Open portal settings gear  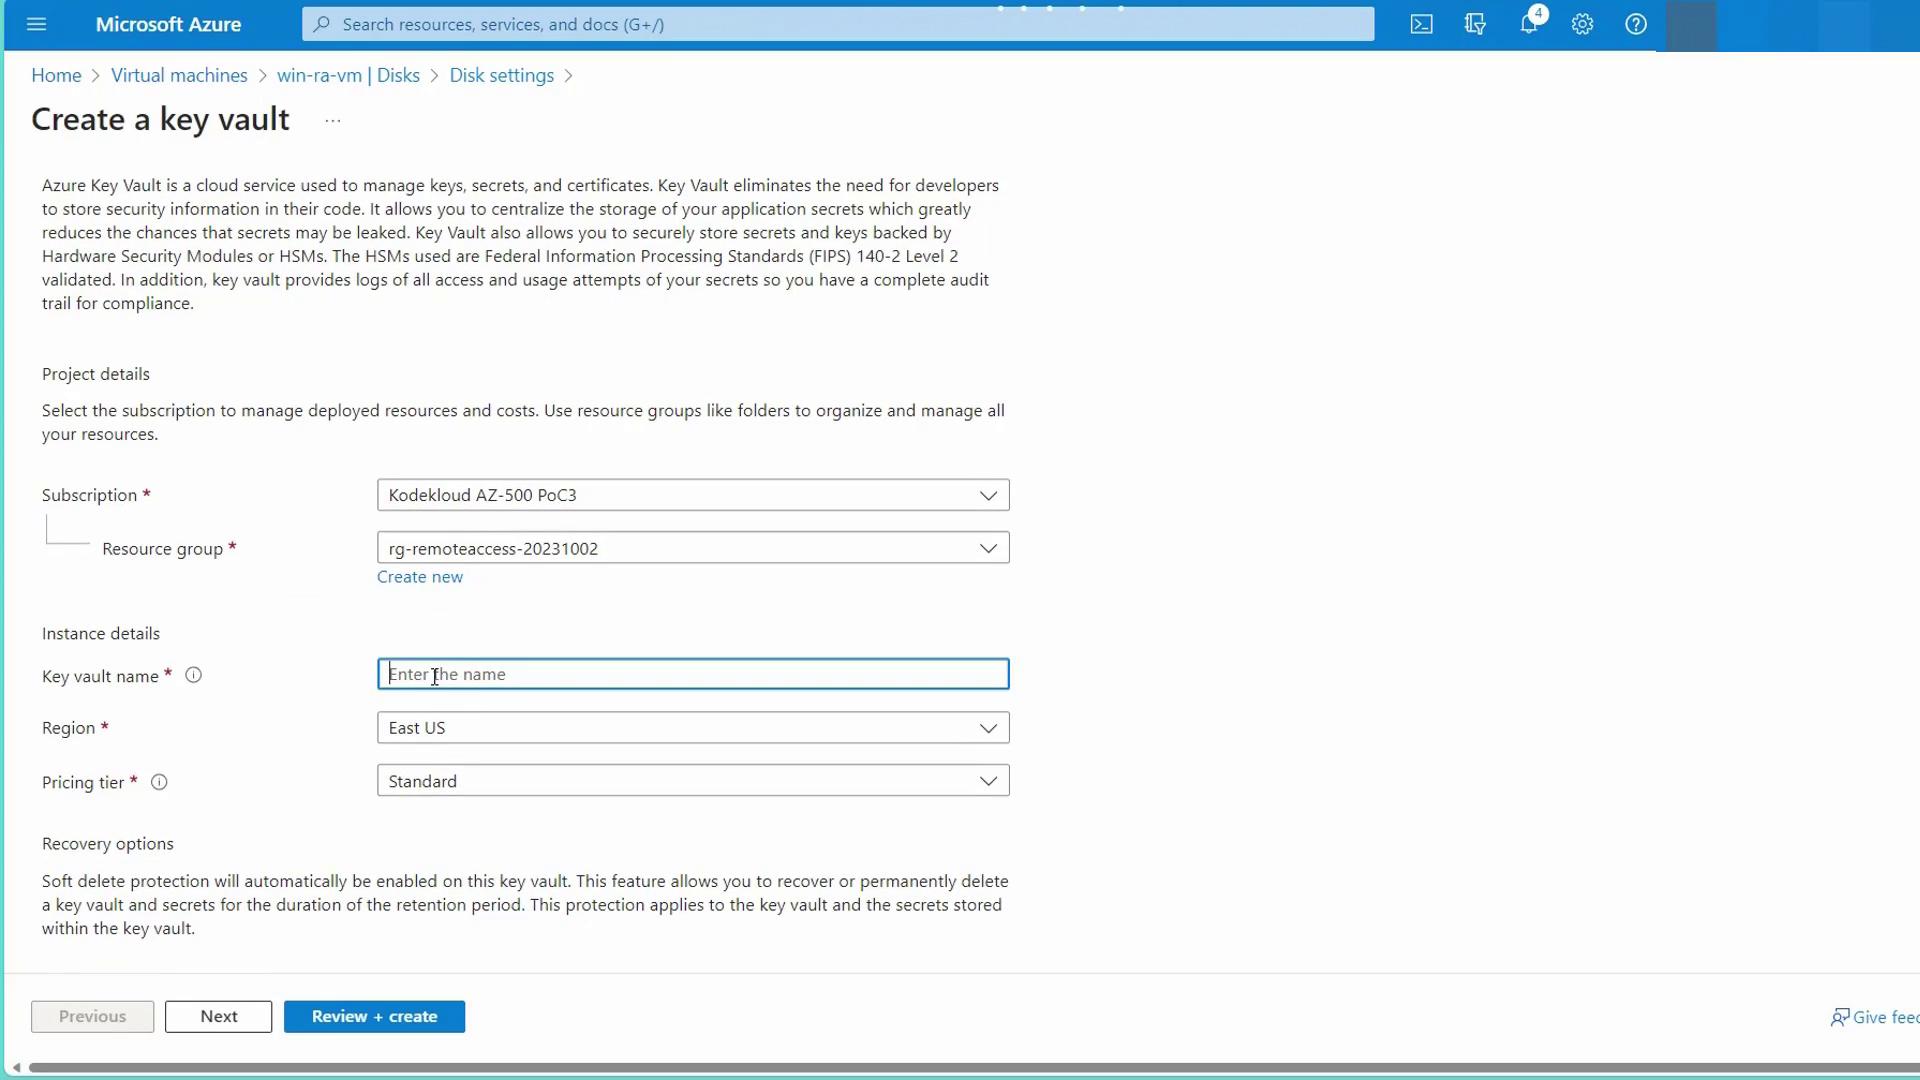(1582, 24)
